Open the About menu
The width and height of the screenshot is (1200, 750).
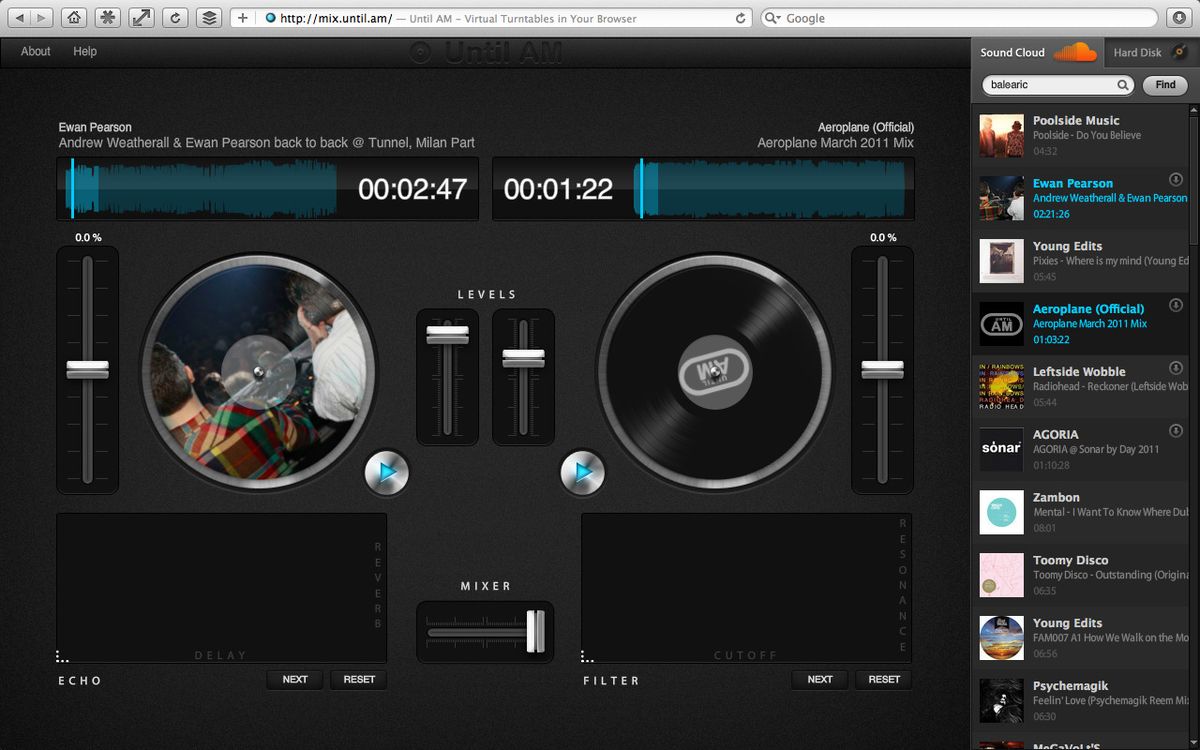pyautogui.click(x=36, y=51)
